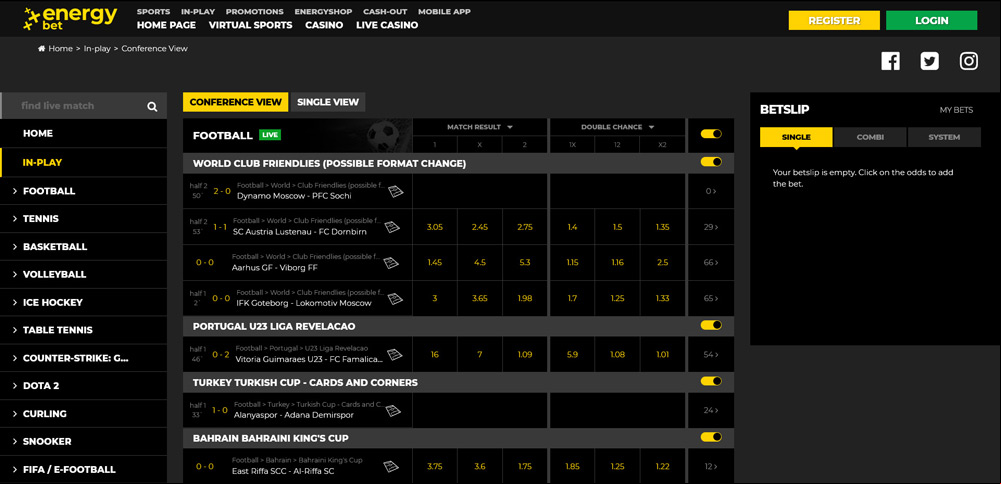
Task: Select double chance 5.9 for Vitoria Guimaraes
Action: 573,354
